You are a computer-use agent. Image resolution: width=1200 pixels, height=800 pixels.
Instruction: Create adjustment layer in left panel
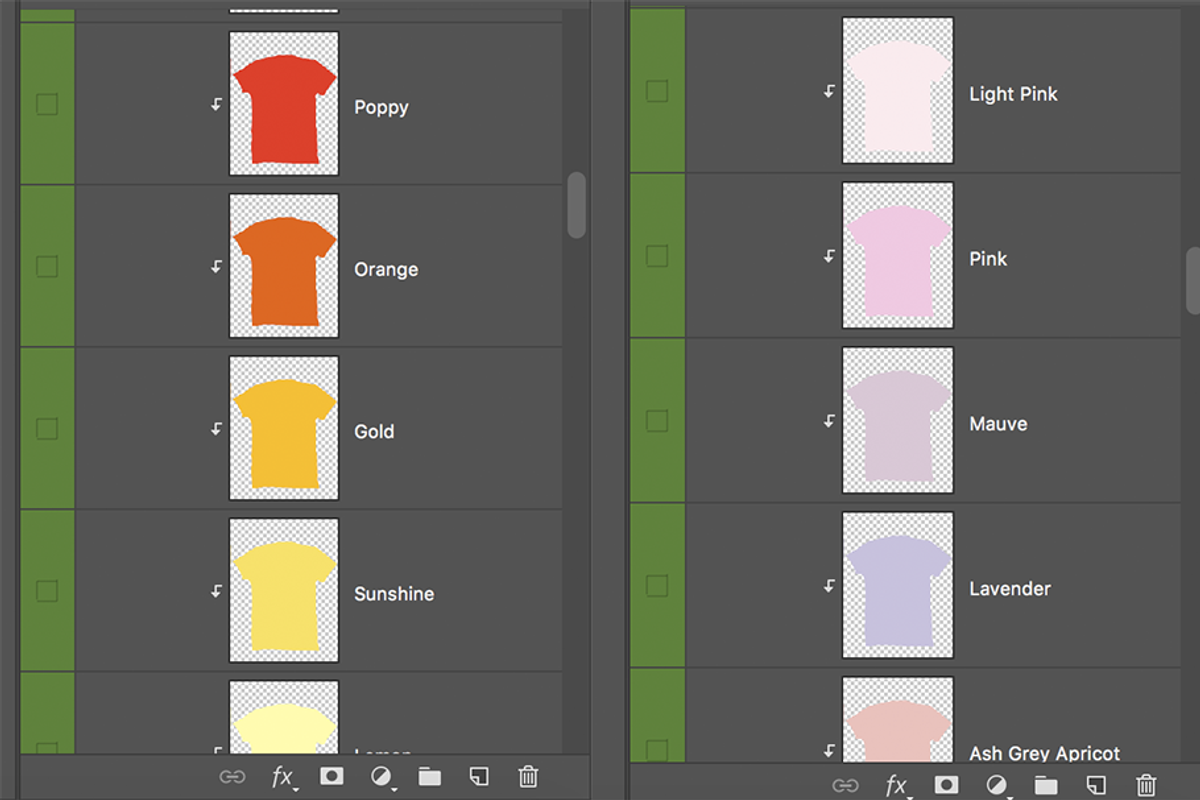point(382,777)
